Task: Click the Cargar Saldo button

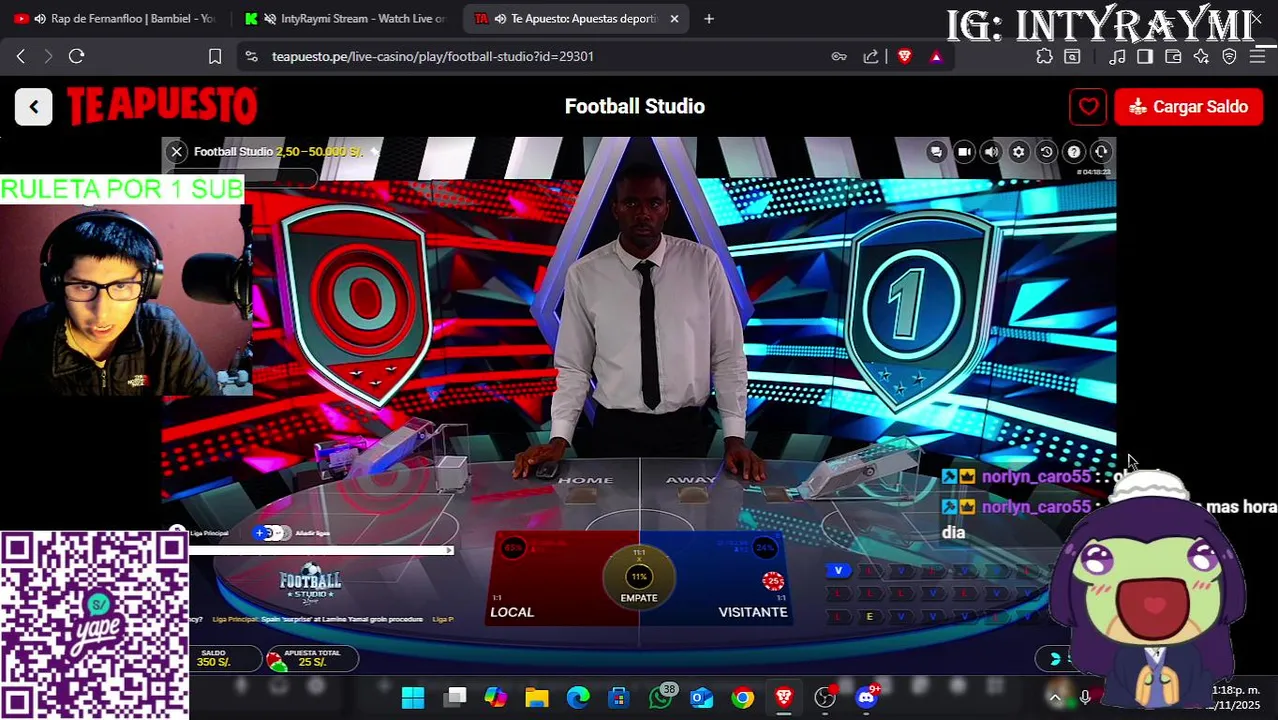Action: click(x=1188, y=106)
